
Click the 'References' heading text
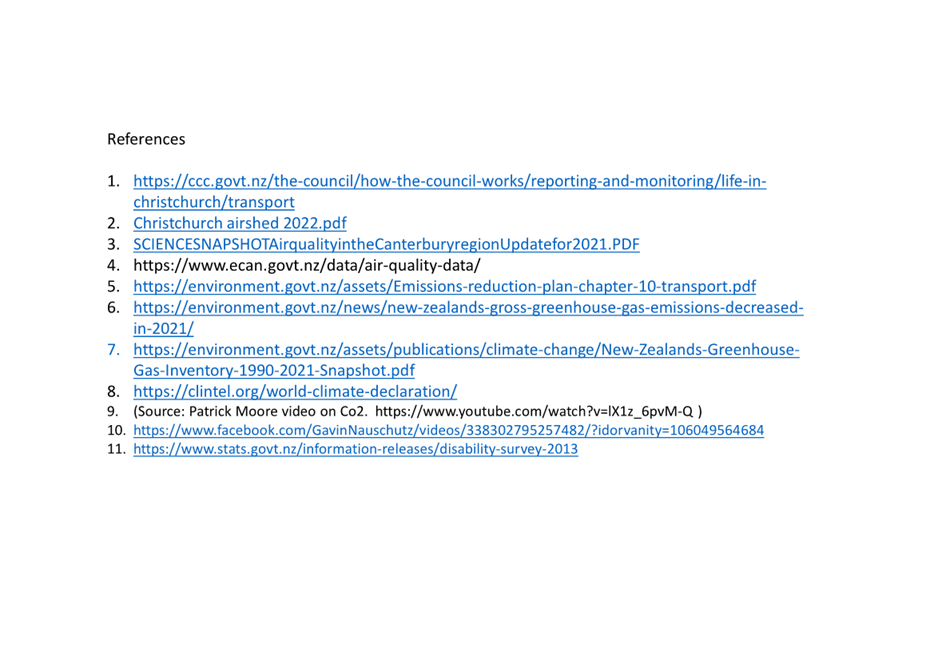pos(146,139)
